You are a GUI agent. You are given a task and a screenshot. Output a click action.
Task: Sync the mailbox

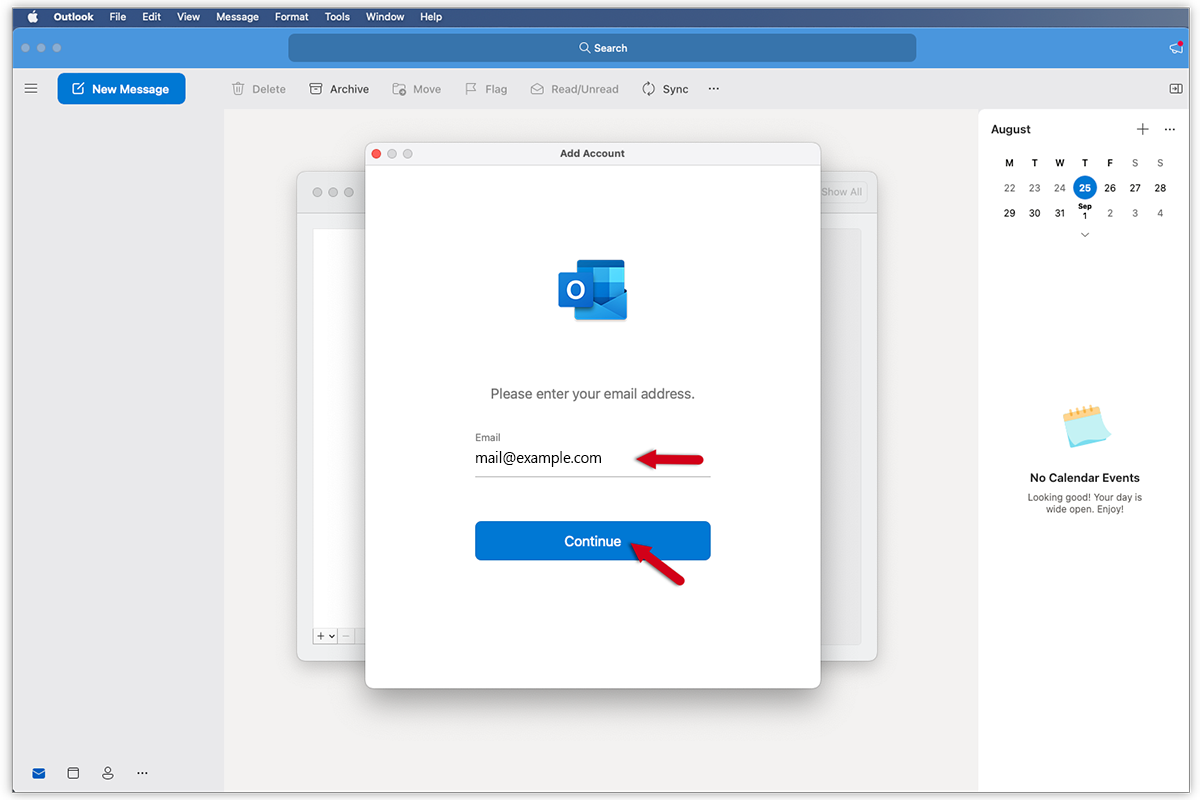pos(665,89)
